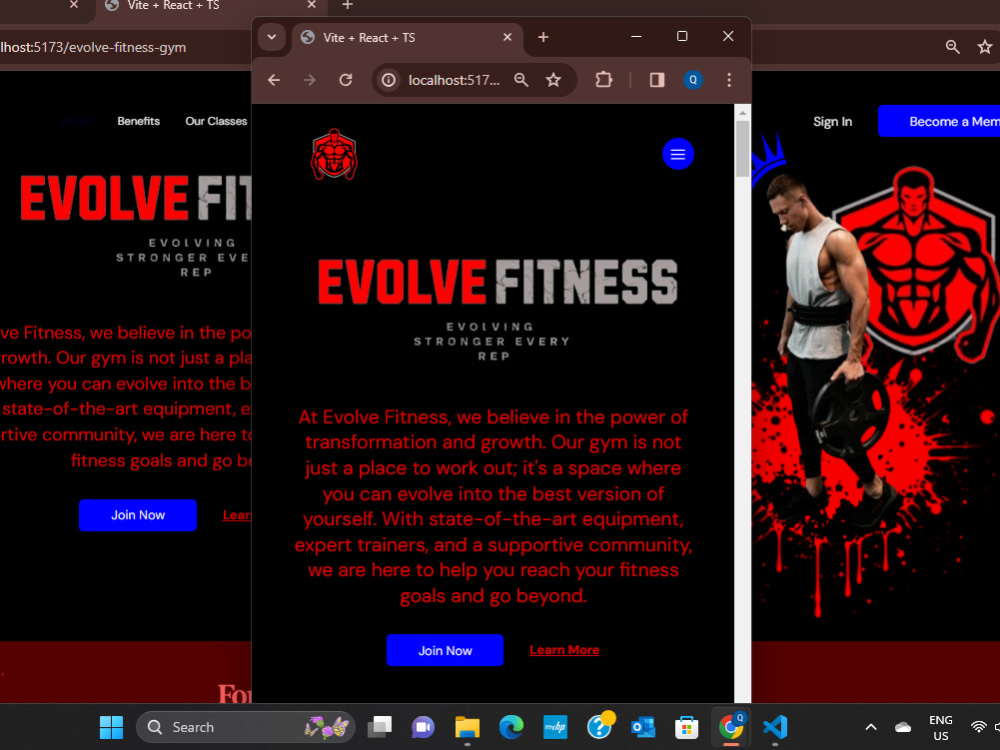Click the red muscle man logo
Screen dimensions: 1000x750
point(334,154)
